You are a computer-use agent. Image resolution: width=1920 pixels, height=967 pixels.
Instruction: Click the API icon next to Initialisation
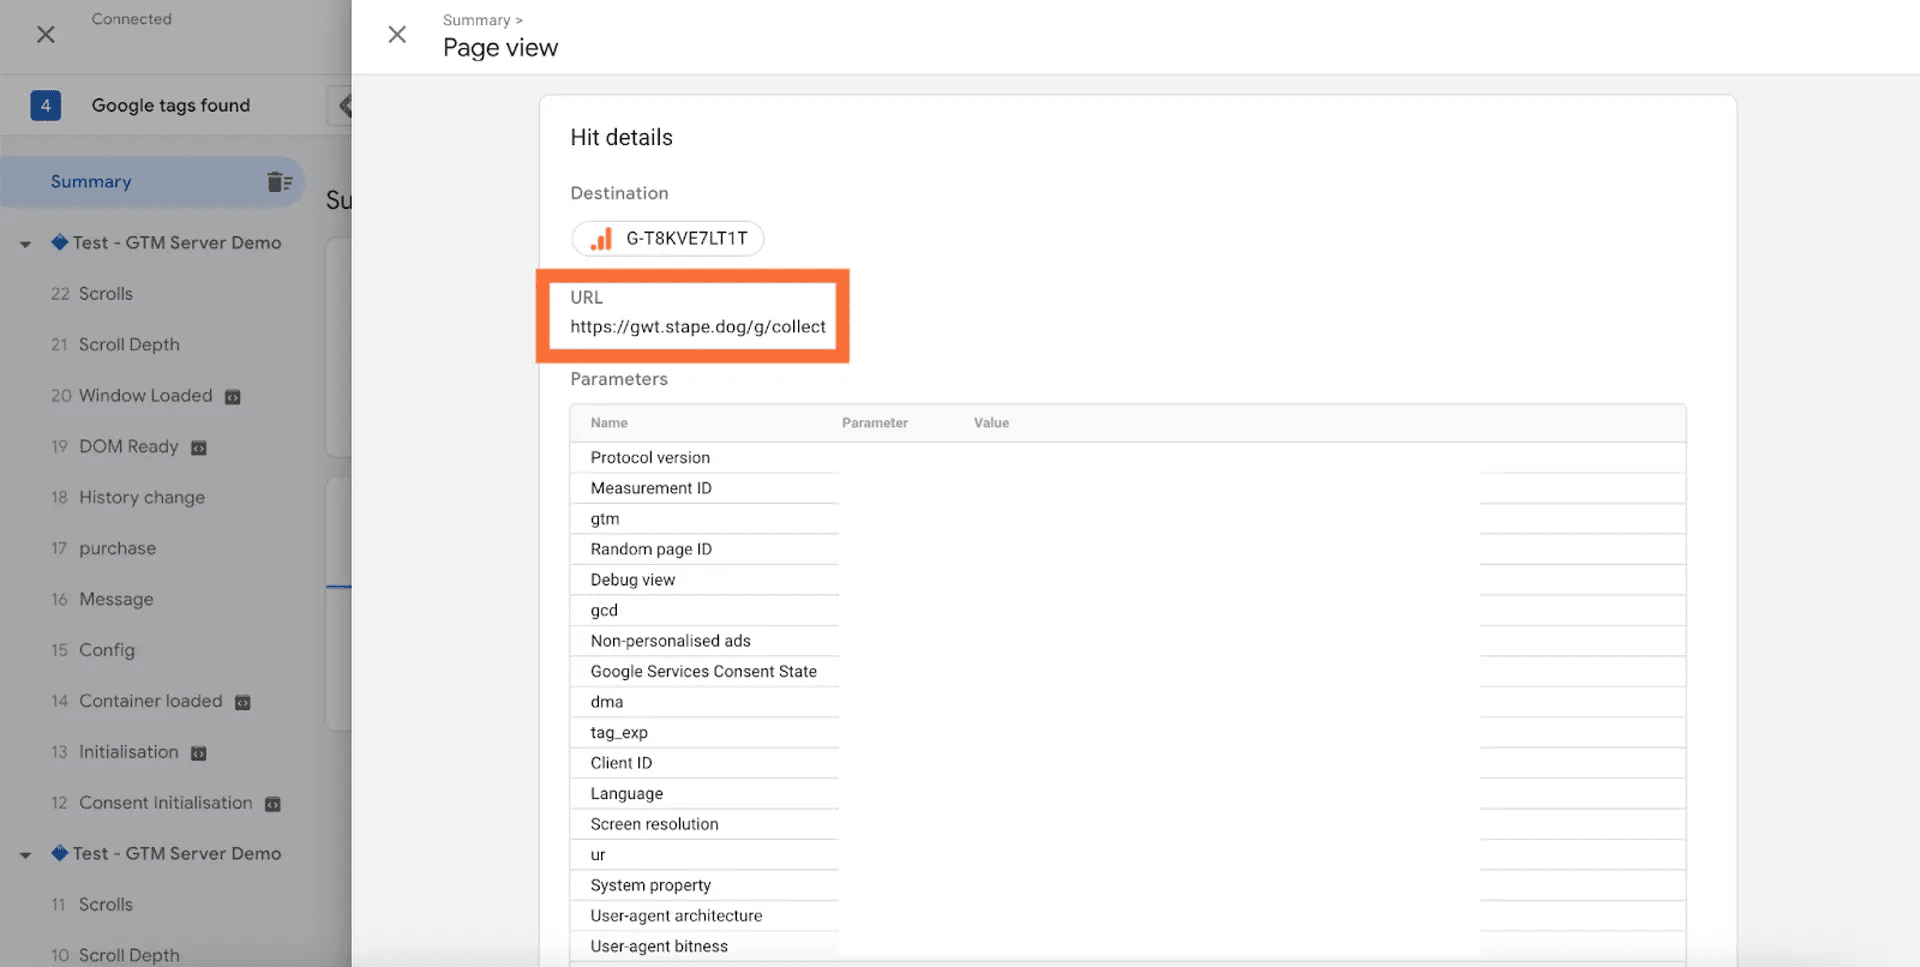(x=199, y=754)
